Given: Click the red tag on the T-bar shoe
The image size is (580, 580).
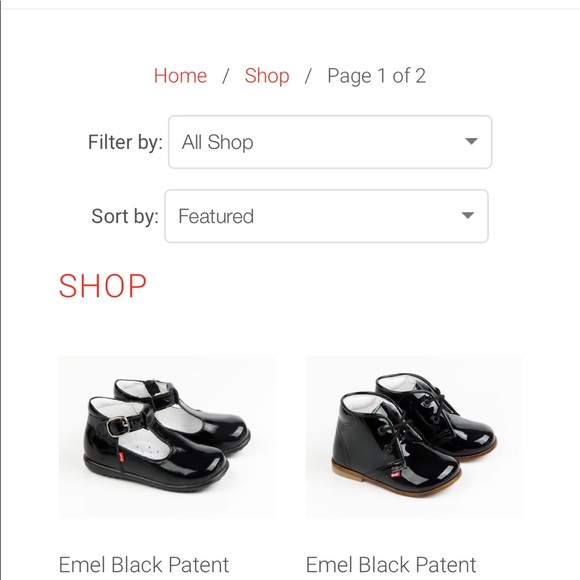Looking at the screenshot, I should pyautogui.click(x=122, y=456).
